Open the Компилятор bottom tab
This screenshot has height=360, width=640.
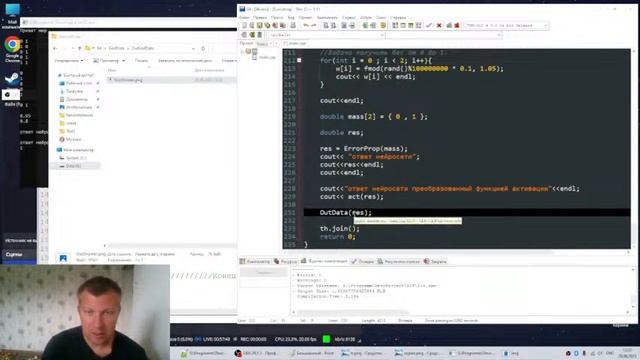255,261
